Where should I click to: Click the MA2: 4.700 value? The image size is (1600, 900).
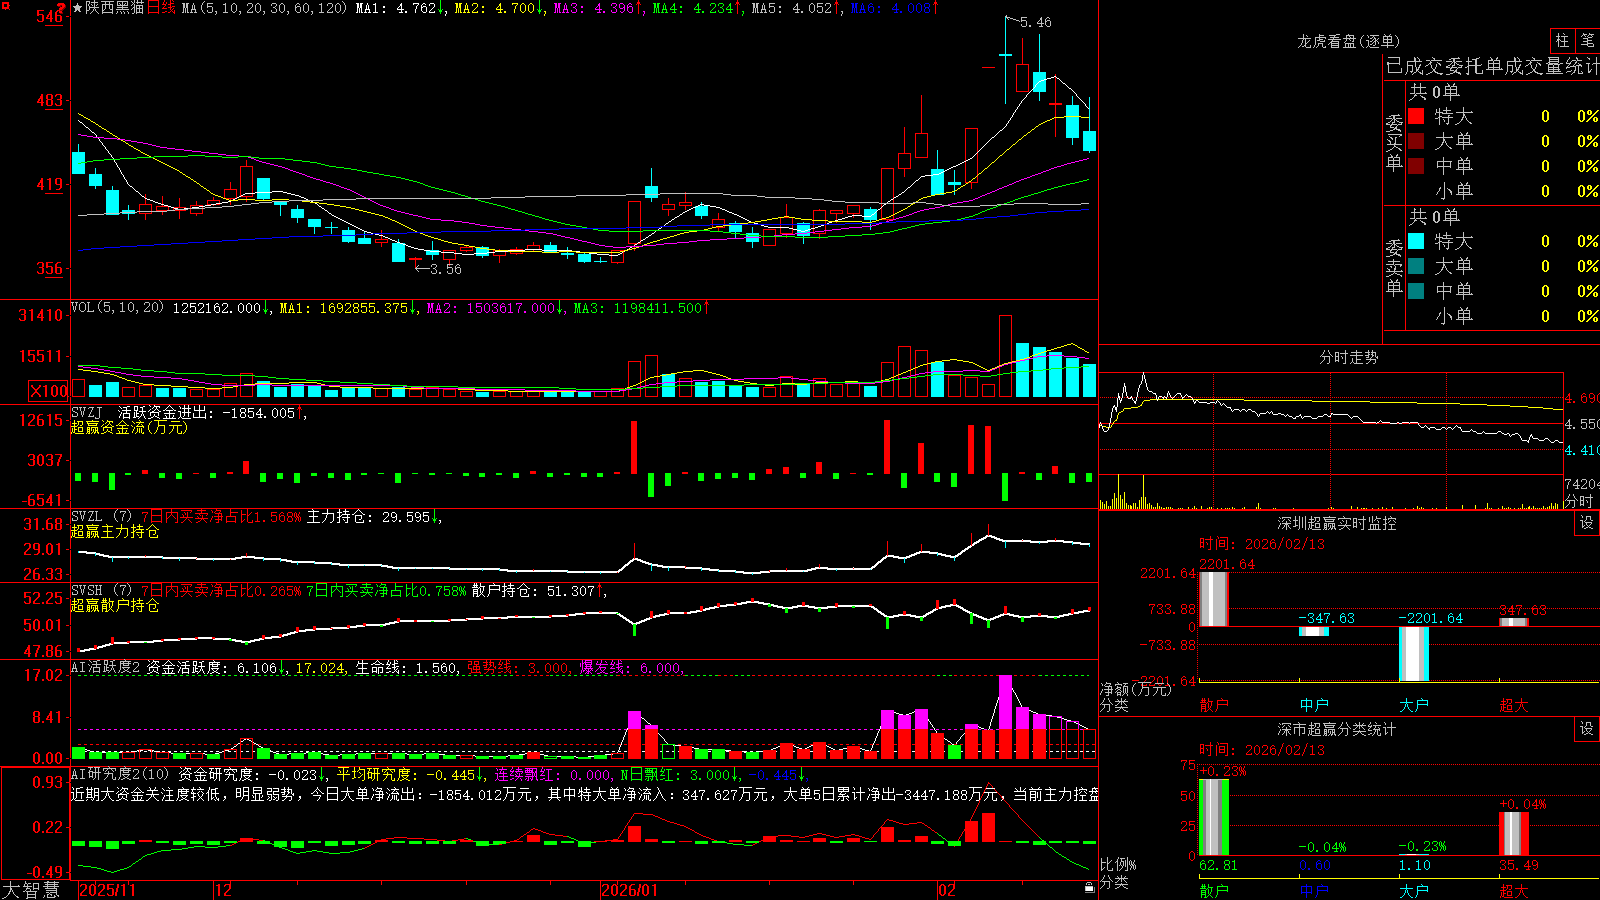click(495, 8)
